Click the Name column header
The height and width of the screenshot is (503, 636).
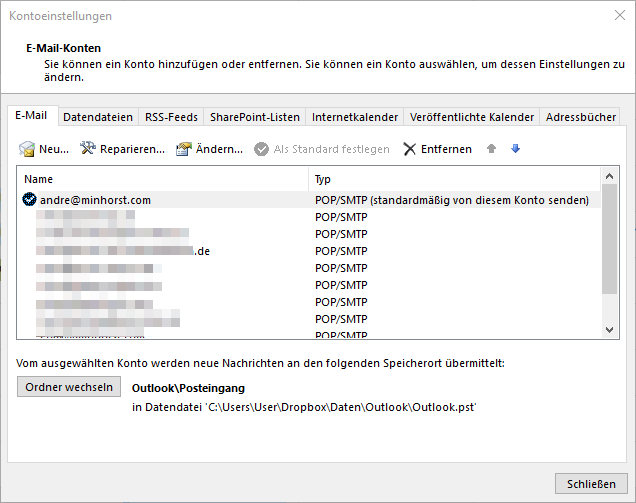click(162, 179)
